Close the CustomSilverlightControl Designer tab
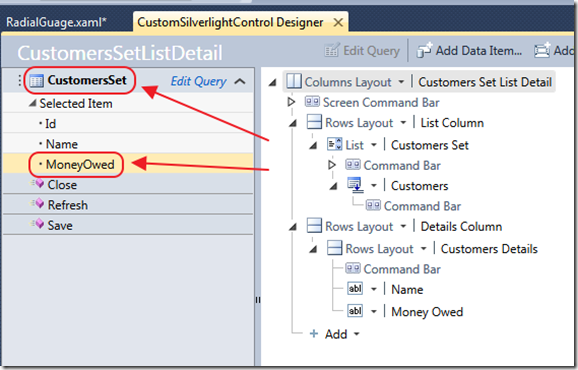Image resolution: width=578 pixels, height=370 pixels. pyautogui.click(x=338, y=23)
